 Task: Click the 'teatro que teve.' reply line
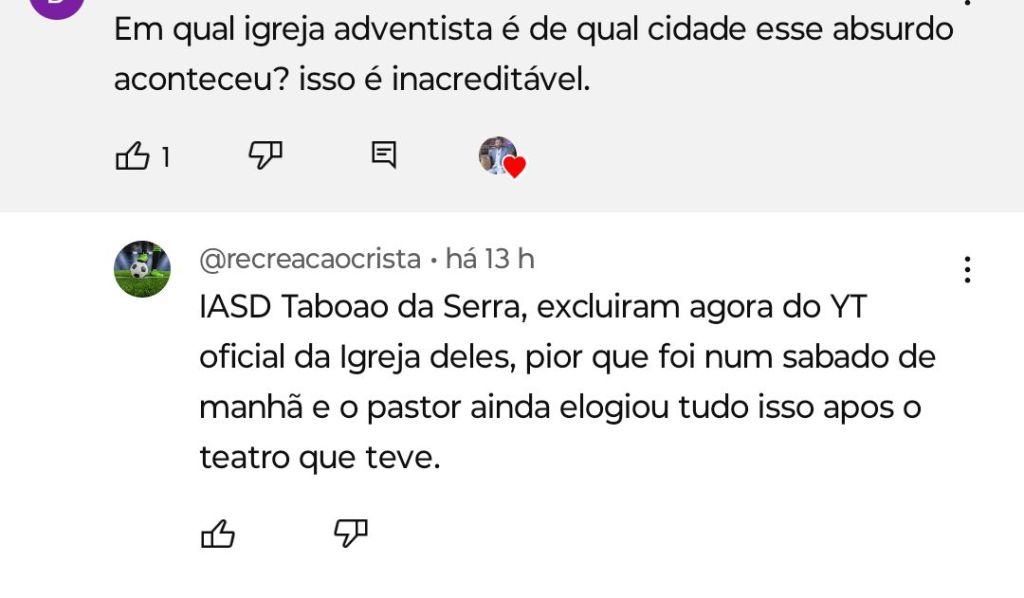319,457
